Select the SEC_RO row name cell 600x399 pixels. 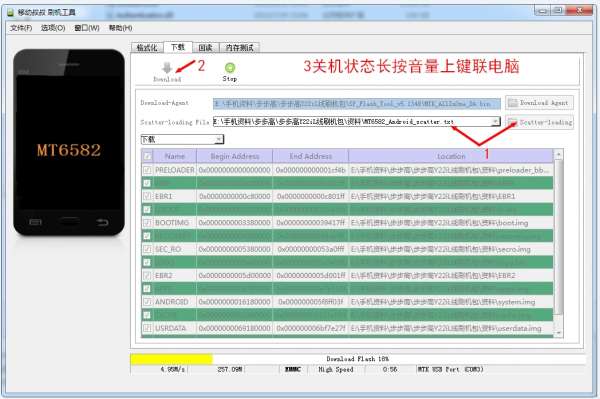[174, 249]
